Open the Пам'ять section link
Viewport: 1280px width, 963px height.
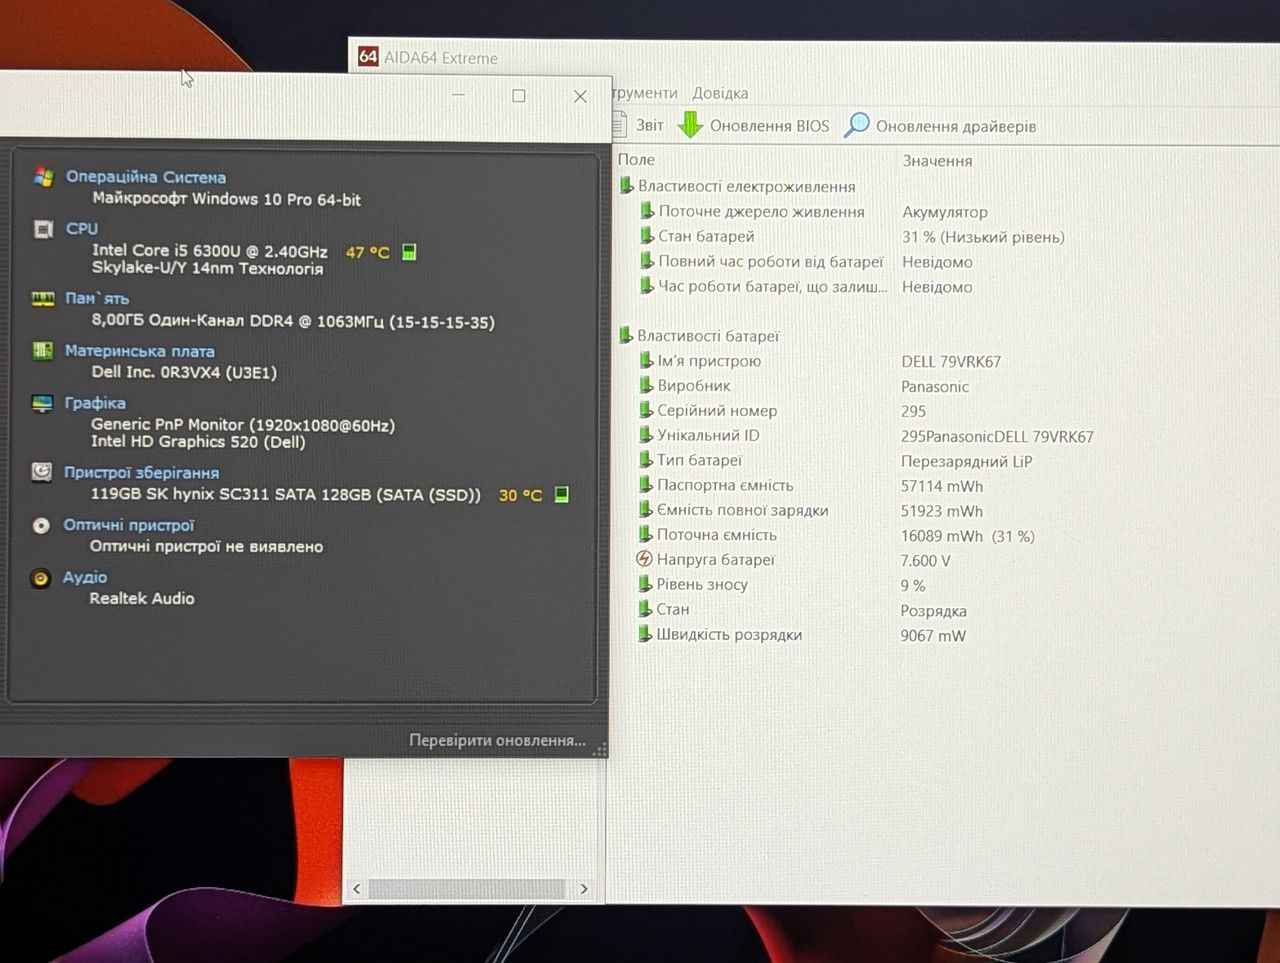click(x=97, y=298)
